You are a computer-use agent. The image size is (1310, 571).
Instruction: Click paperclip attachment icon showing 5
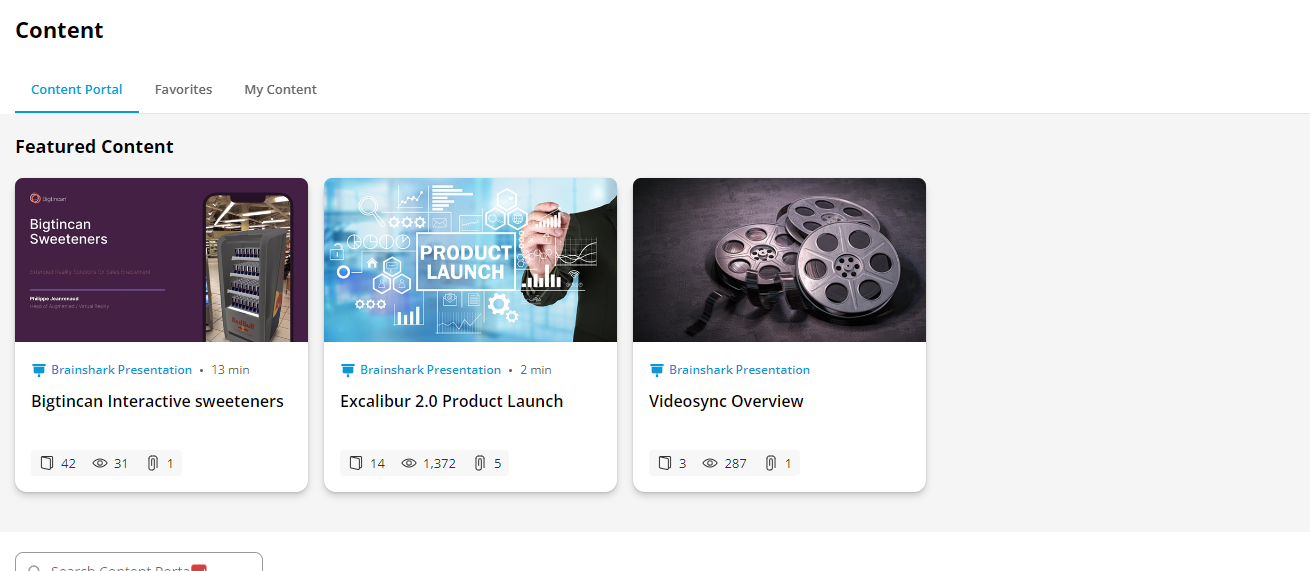(x=480, y=463)
